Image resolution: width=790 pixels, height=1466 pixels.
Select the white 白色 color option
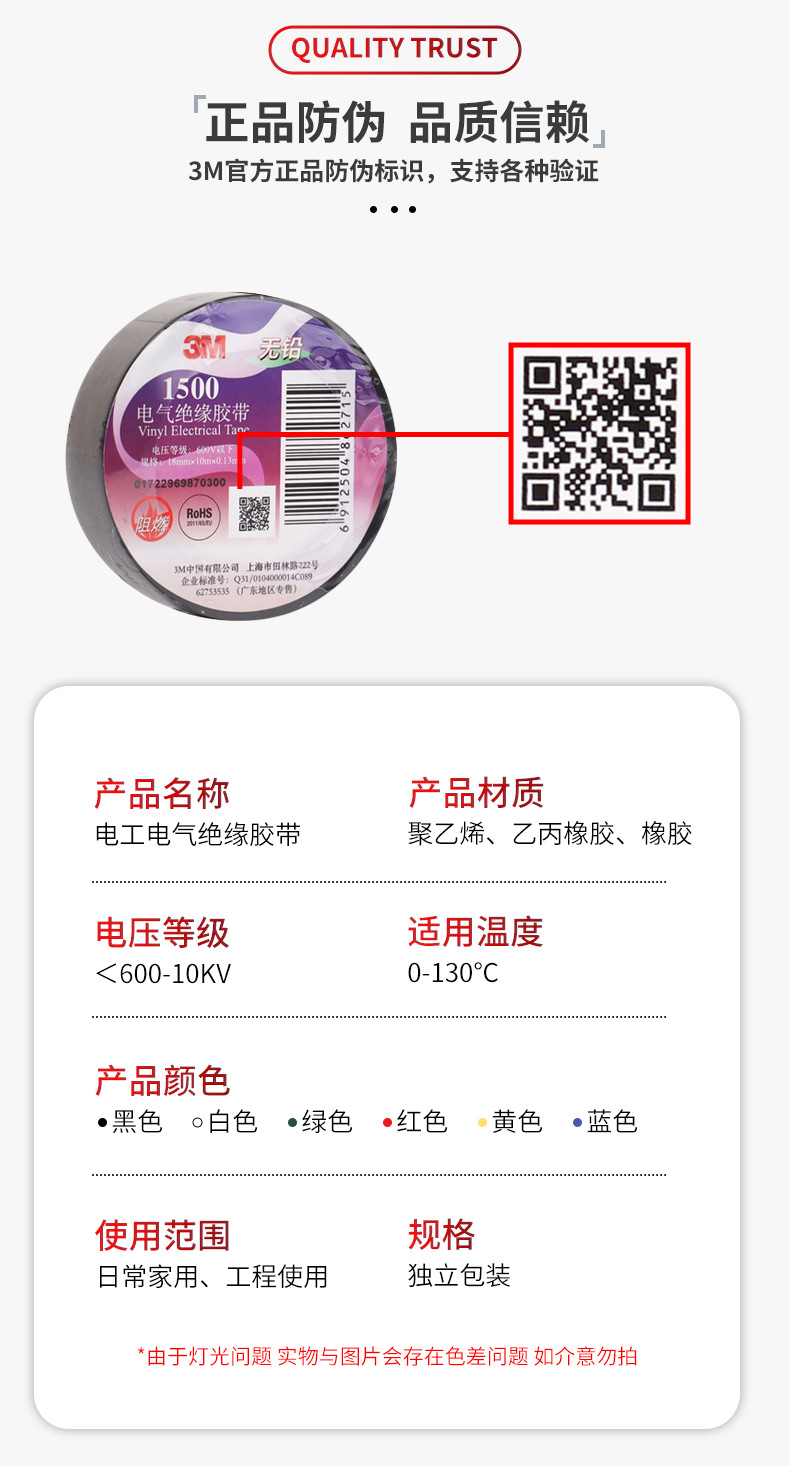[224, 1122]
